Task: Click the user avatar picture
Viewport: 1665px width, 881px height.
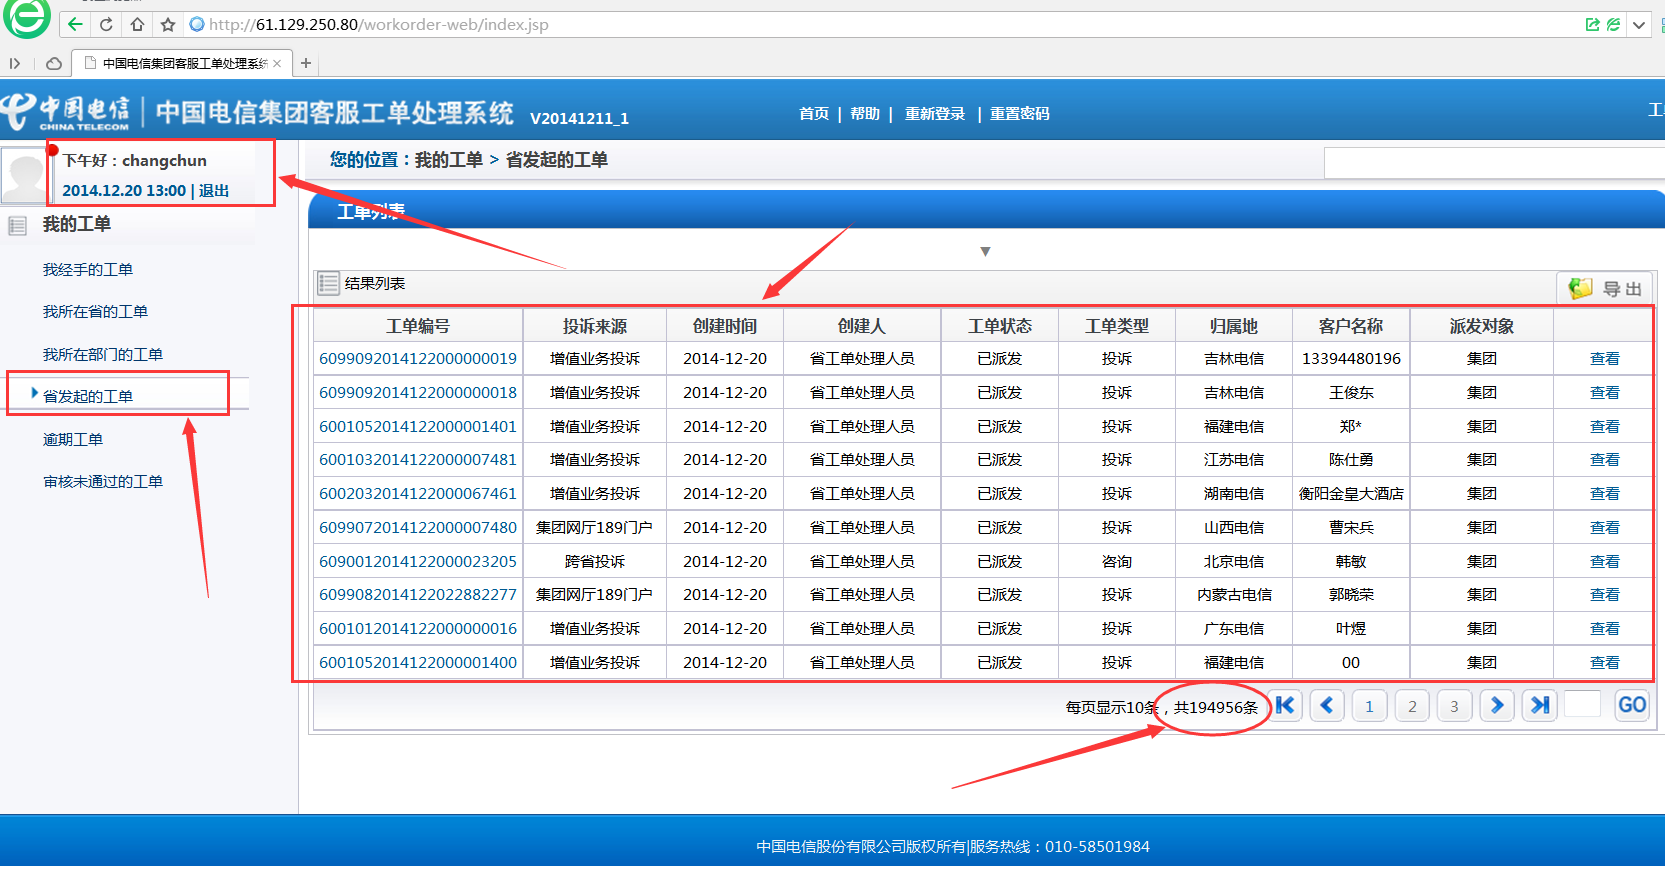Action: (24, 175)
